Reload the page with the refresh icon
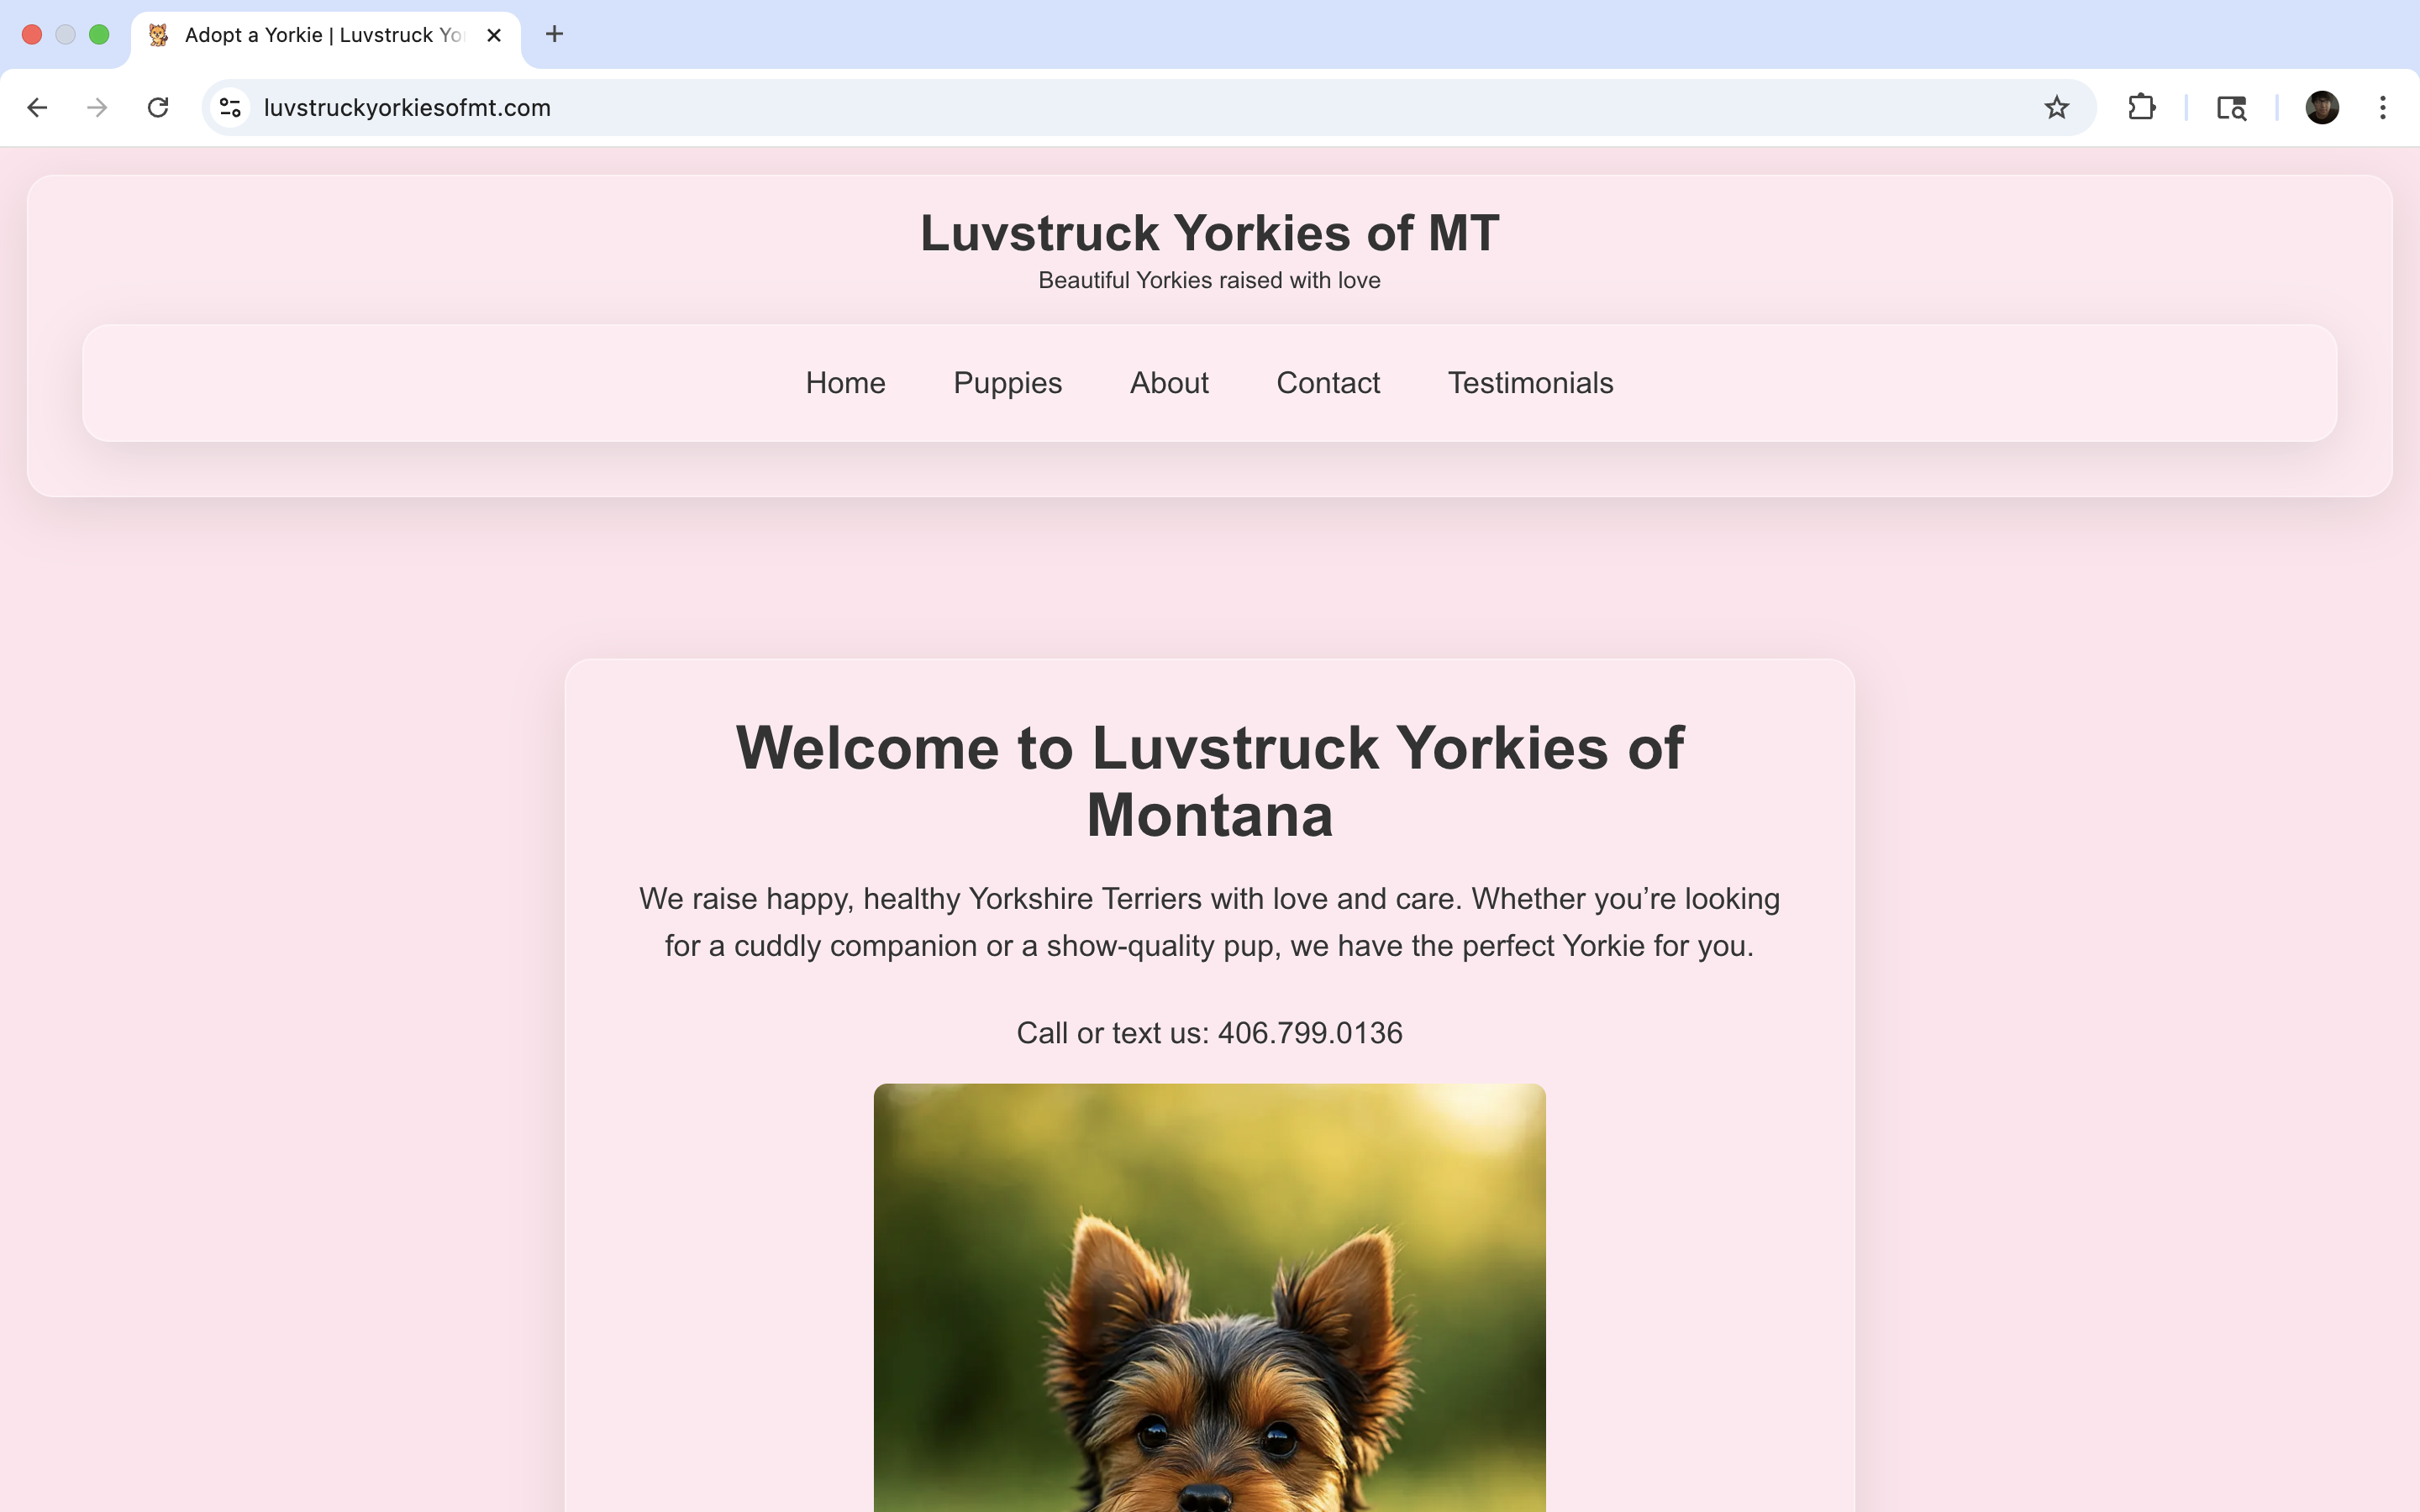Image resolution: width=2420 pixels, height=1512 pixels. [158, 107]
